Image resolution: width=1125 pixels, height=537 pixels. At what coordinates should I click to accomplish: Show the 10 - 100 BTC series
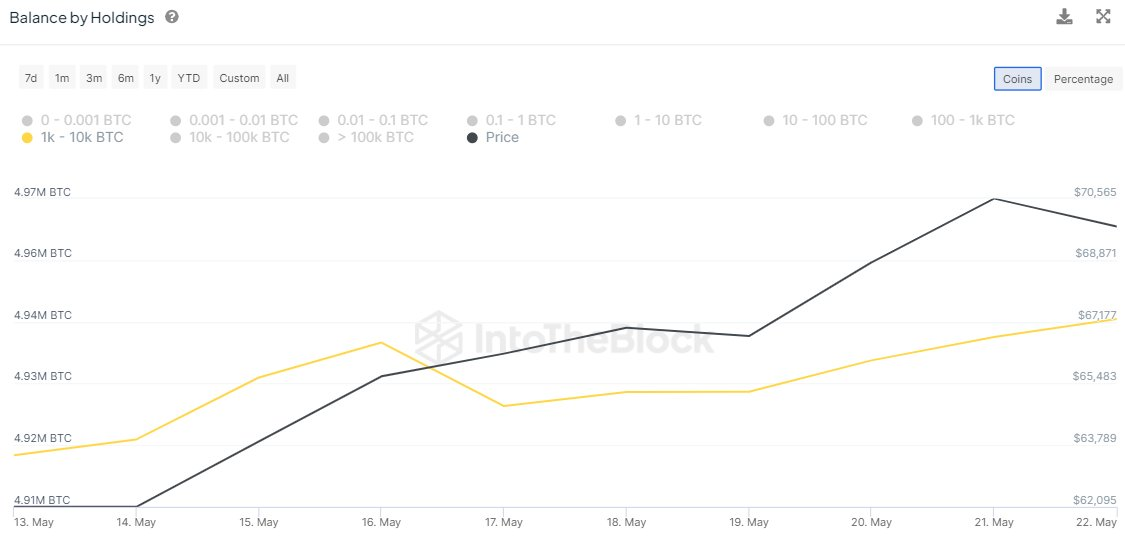tap(816, 121)
